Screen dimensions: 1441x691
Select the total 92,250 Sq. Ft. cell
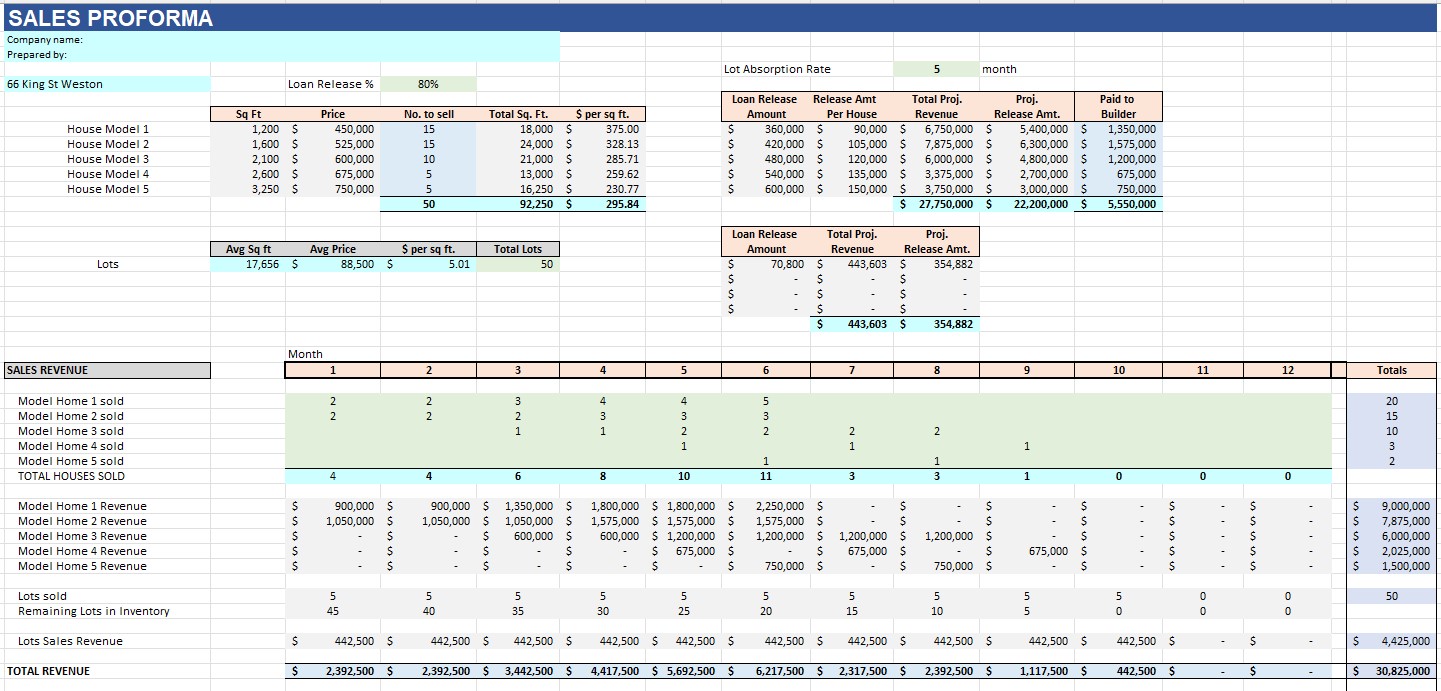click(x=518, y=204)
